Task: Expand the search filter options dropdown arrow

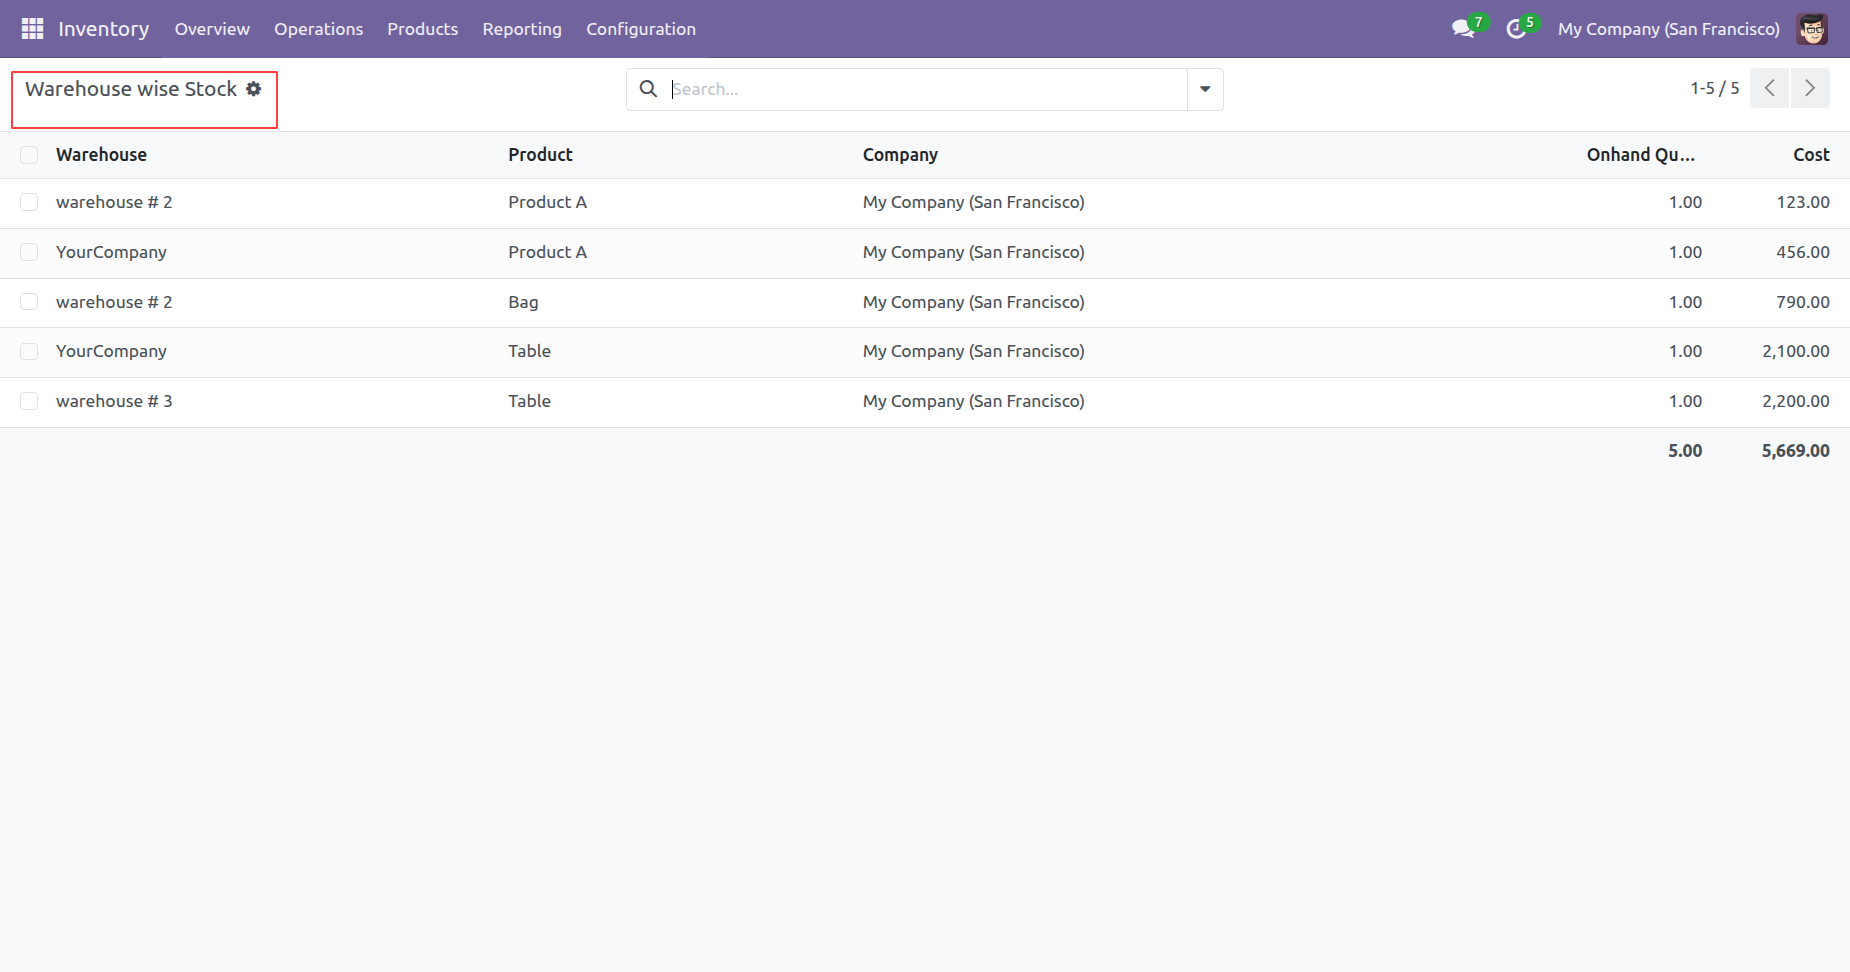Action: (x=1205, y=89)
